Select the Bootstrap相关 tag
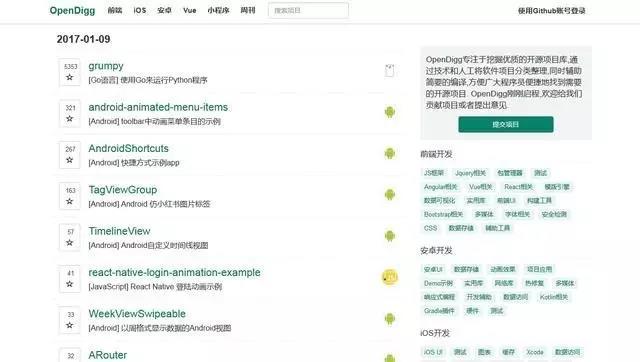 [443, 214]
